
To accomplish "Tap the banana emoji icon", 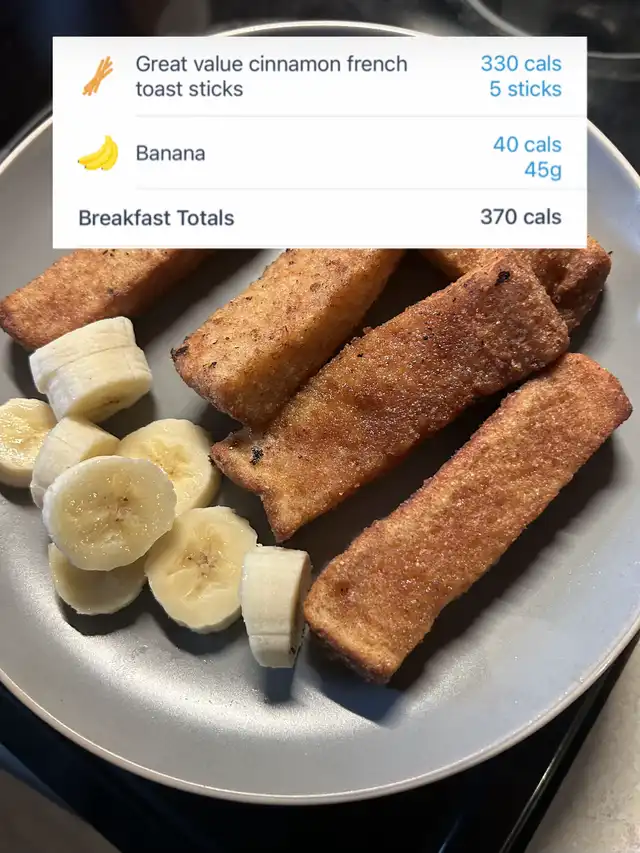I will pyautogui.click(x=99, y=153).
